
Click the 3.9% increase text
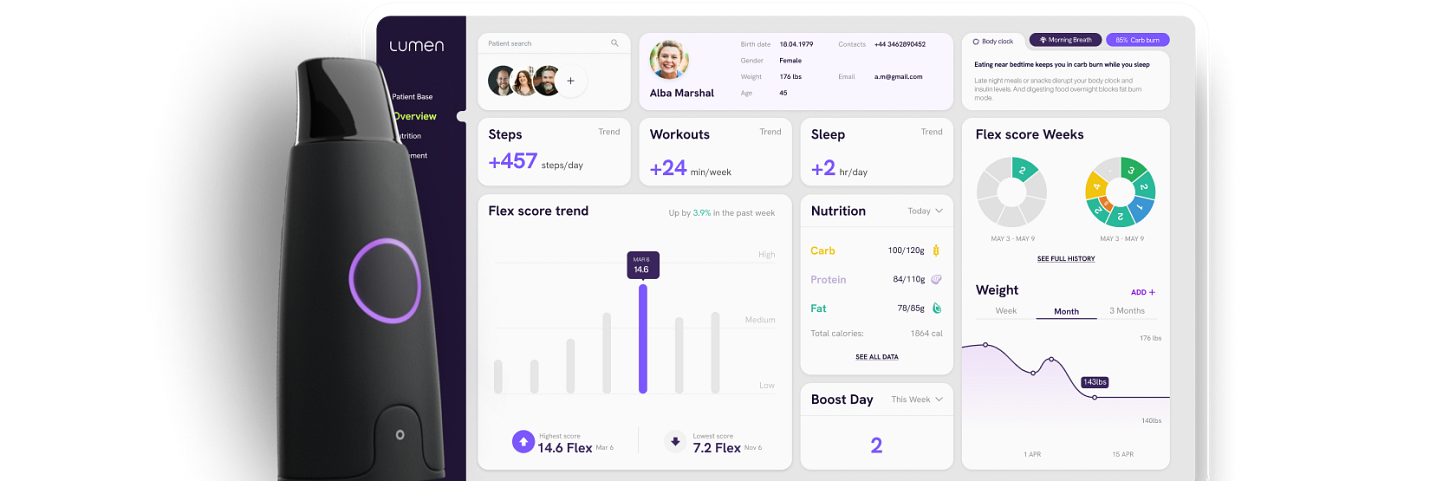pos(702,213)
